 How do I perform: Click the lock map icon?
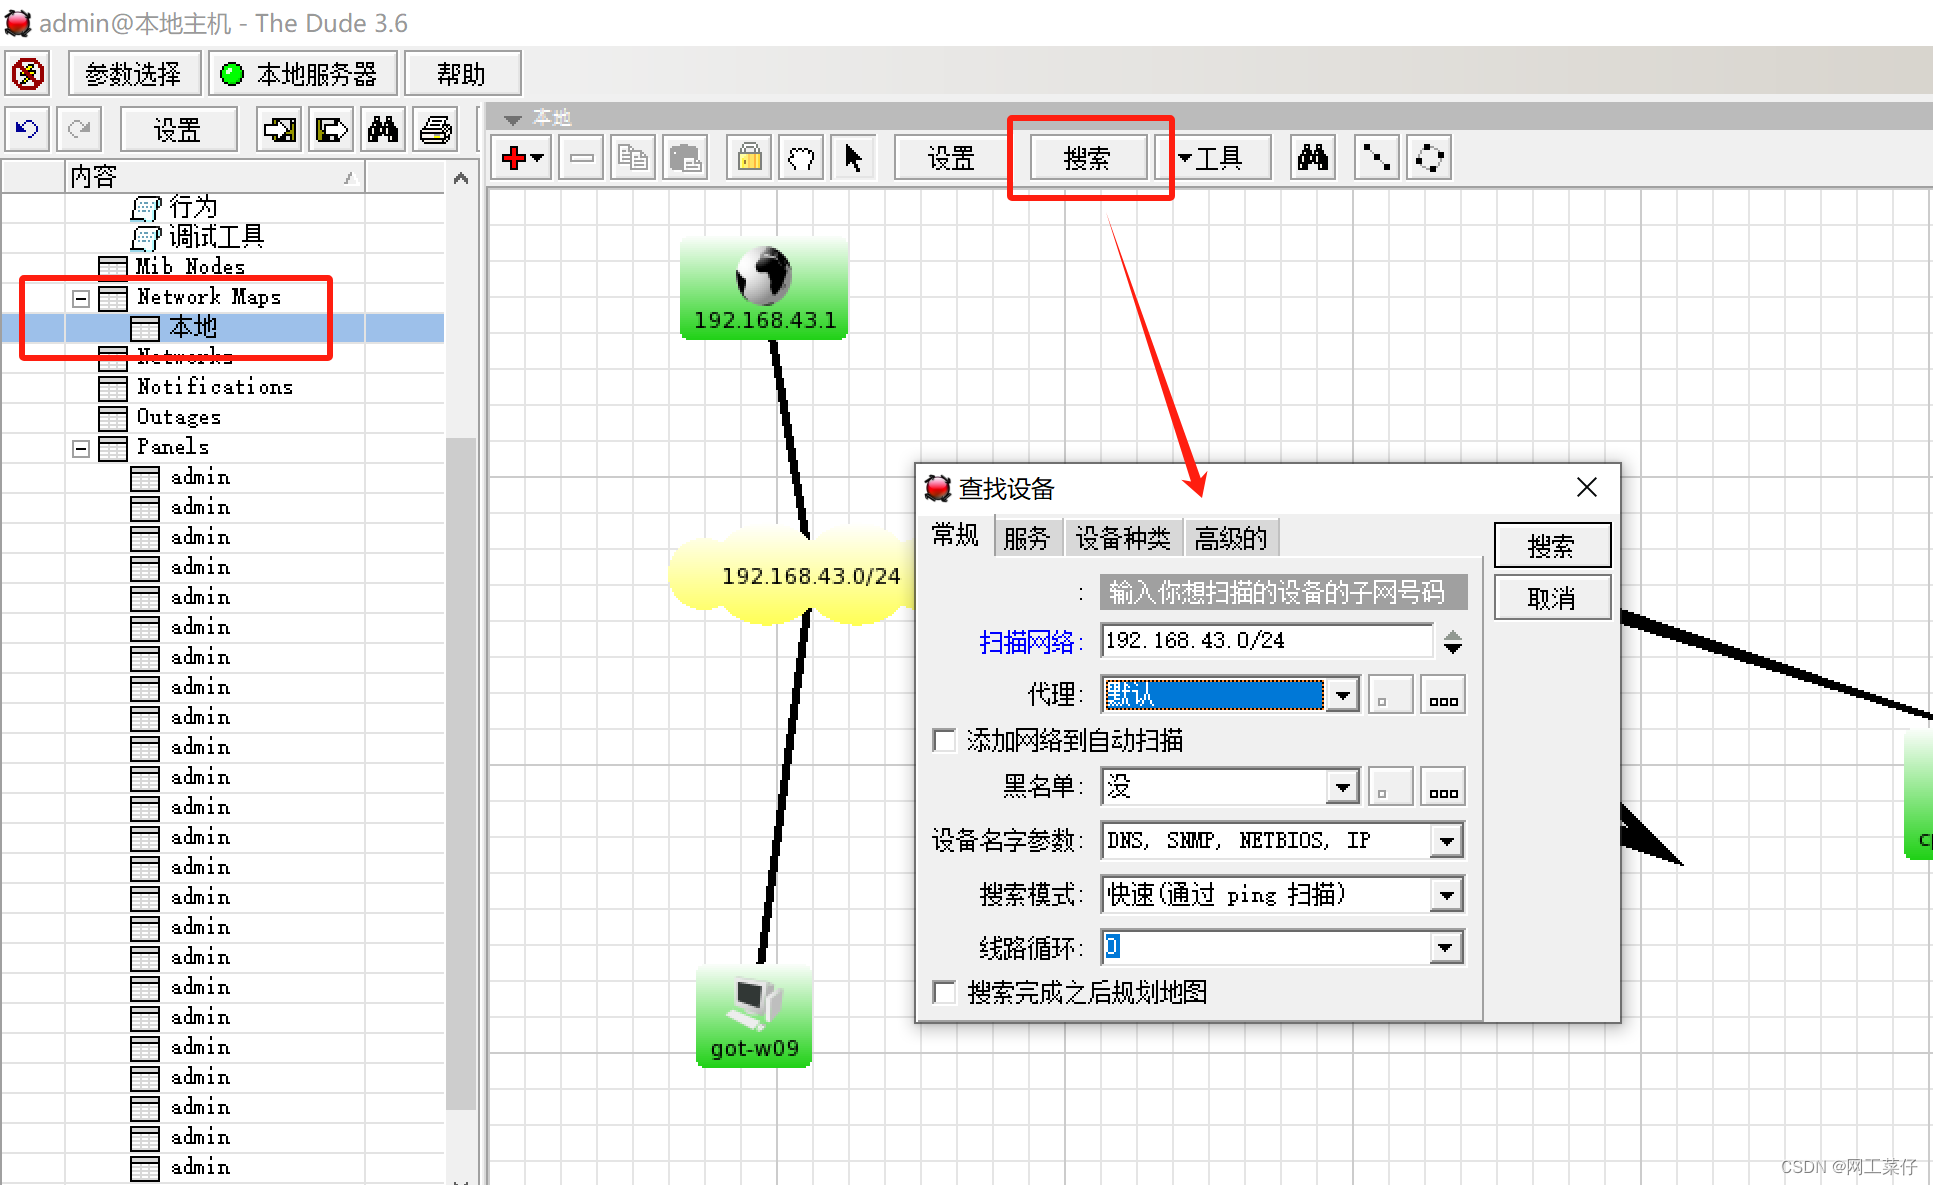[x=749, y=158]
